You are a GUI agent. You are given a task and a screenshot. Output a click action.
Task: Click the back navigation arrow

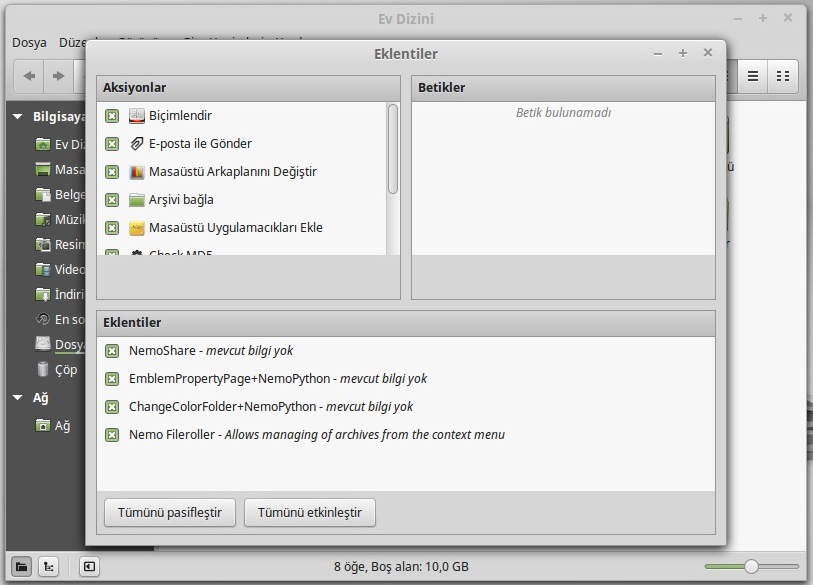27,75
